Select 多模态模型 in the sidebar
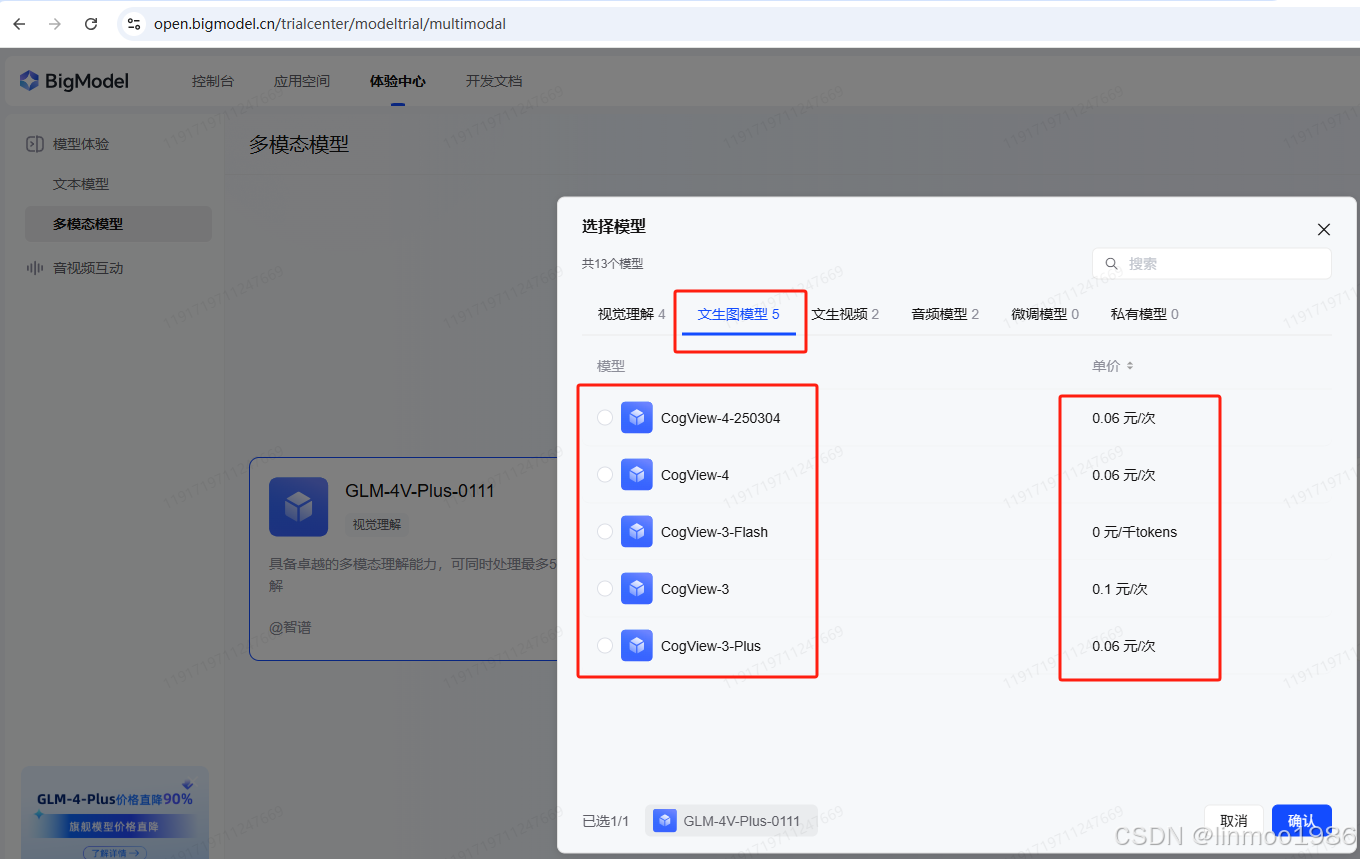This screenshot has width=1360, height=859. (x=118, y=224)
